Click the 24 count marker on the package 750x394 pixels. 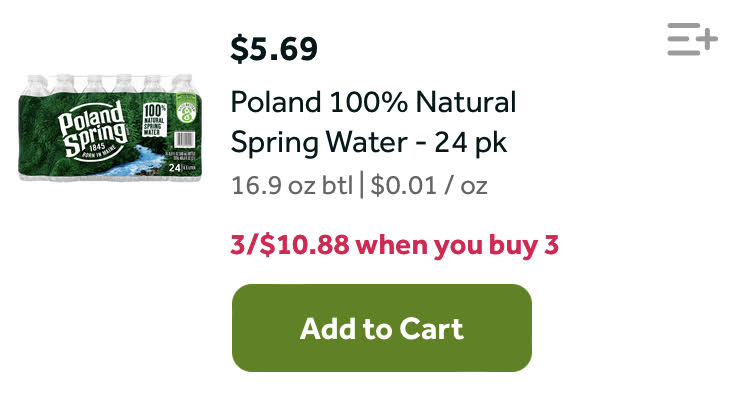[x=175, y=168]
